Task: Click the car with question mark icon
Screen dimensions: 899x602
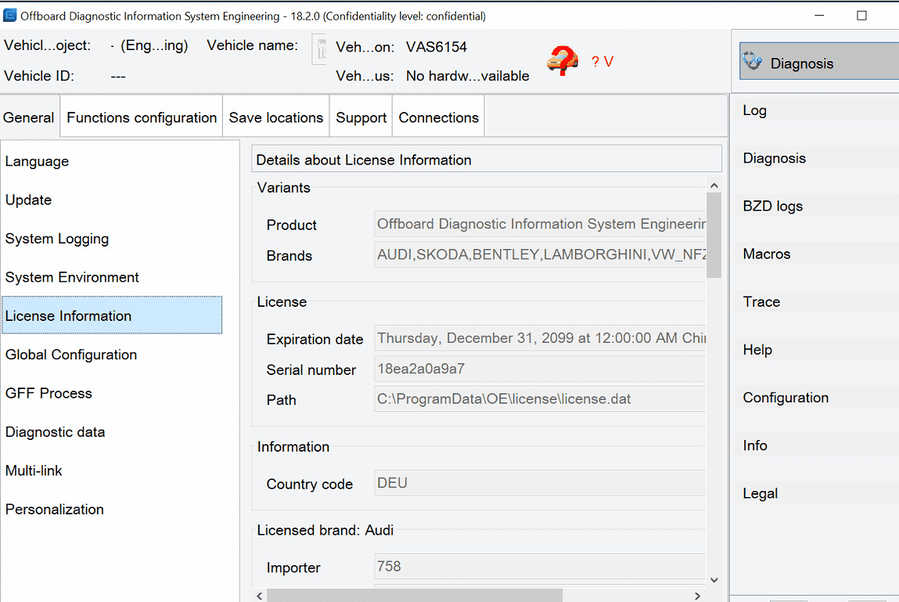Action: pos(562,61)
